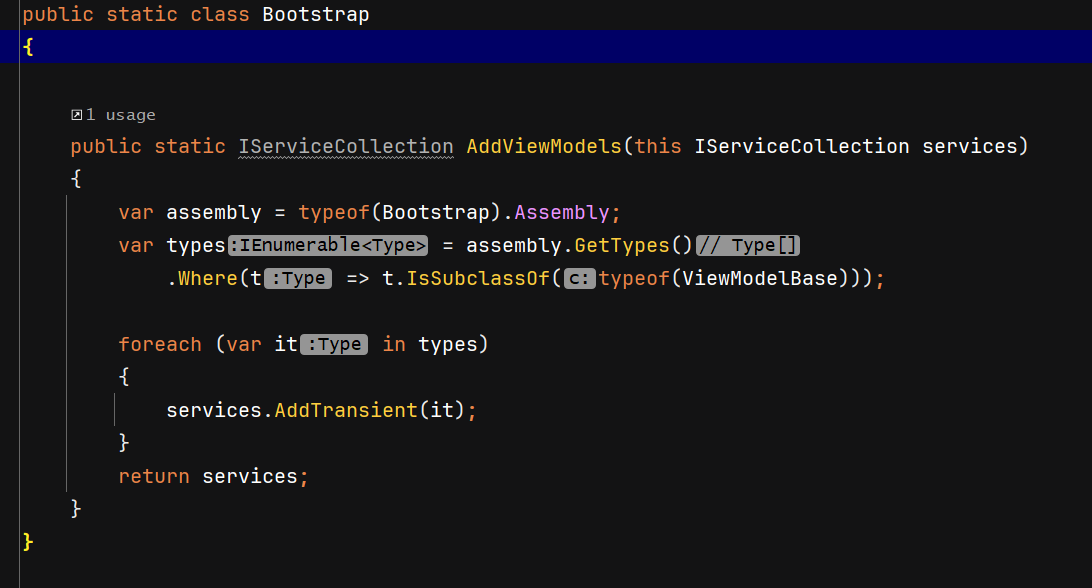The image size is (1092, 588).
Task: Open the '1 usage' code lens link
Action: point(120,115)
